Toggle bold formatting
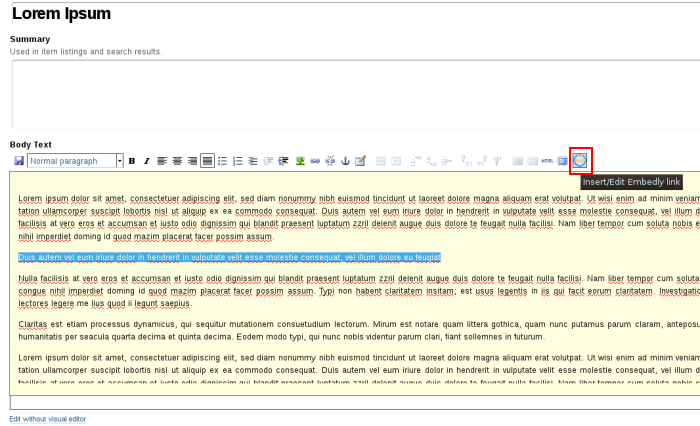Viewport: 700px width, 426px height. click(132, 161)
